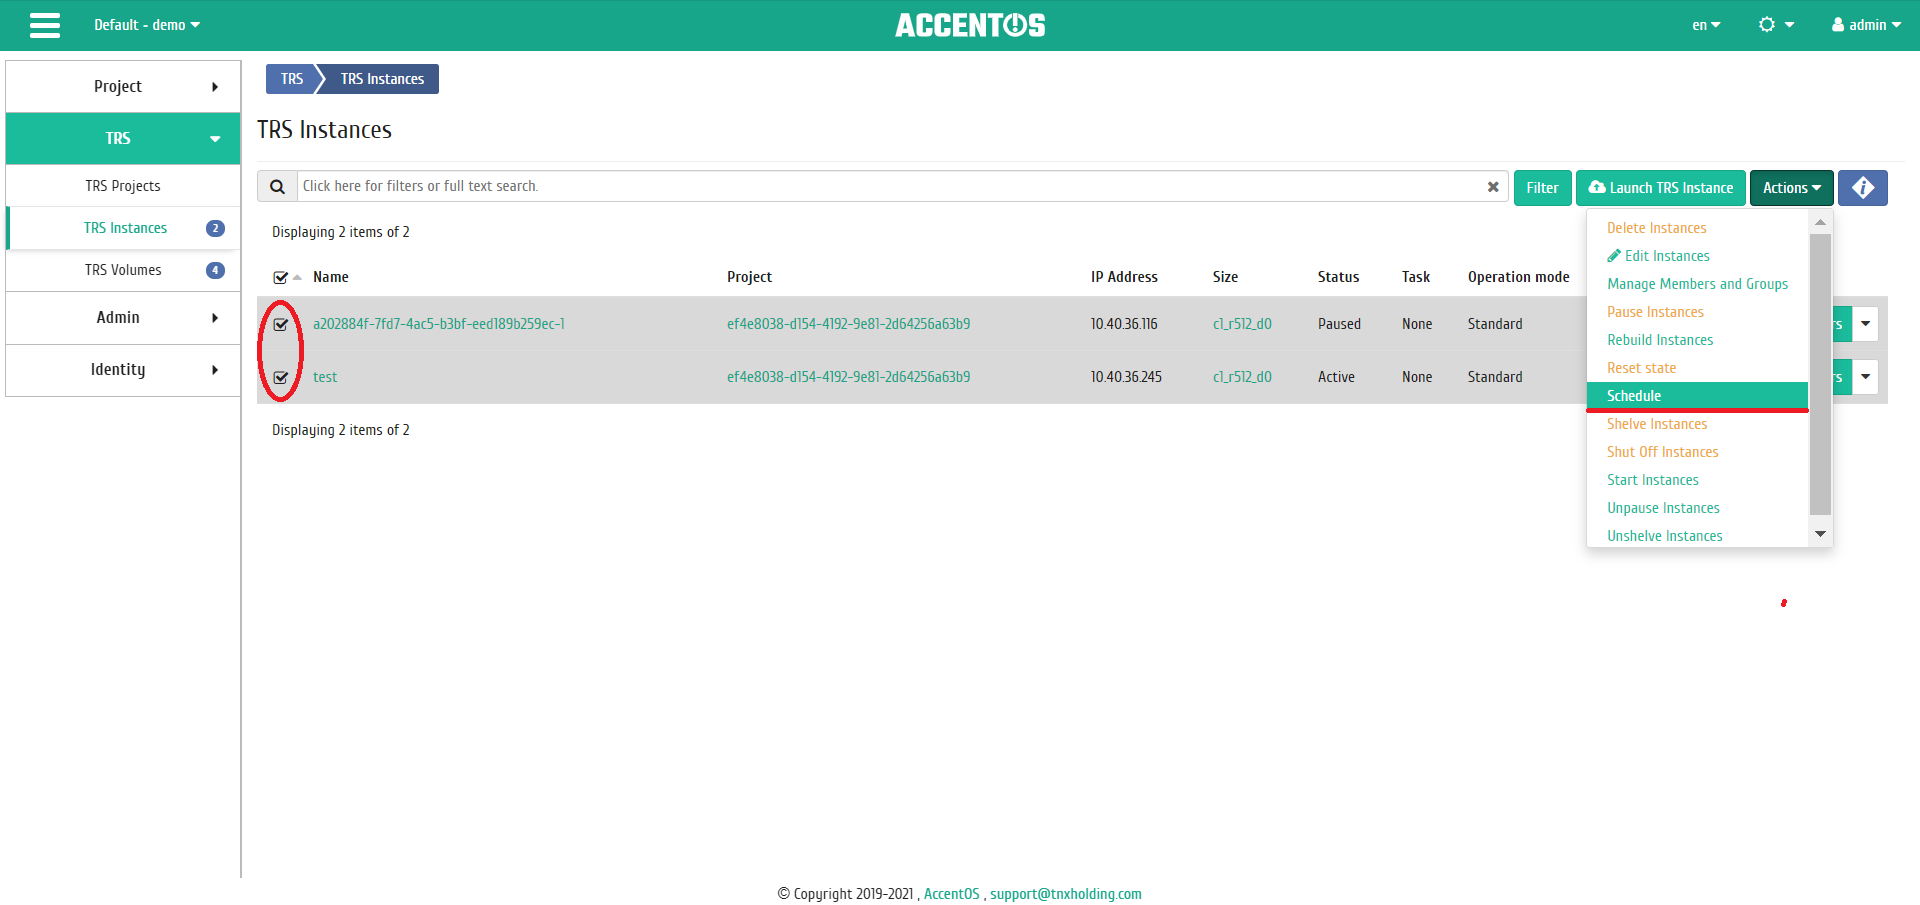Viewport: 1920px width, 905px height.
Task: Click the TRS Instances count badge
Action: coord(215,228)
